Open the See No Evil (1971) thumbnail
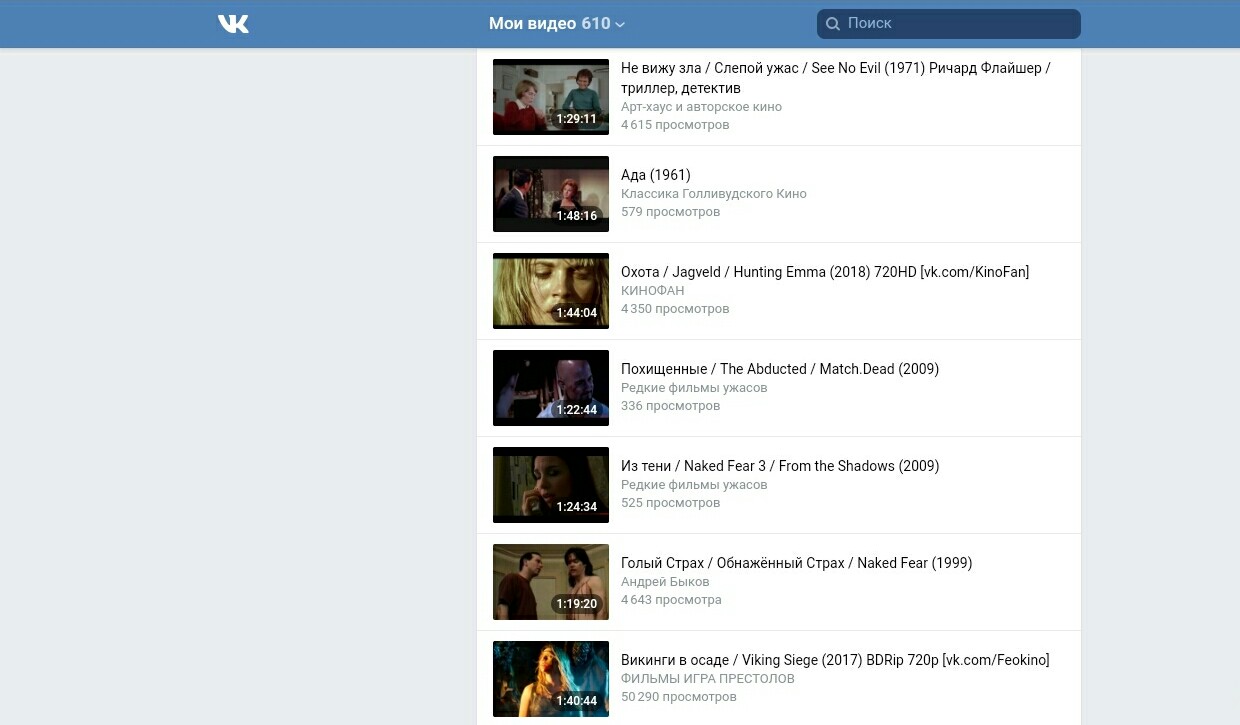 click(551, 97)
